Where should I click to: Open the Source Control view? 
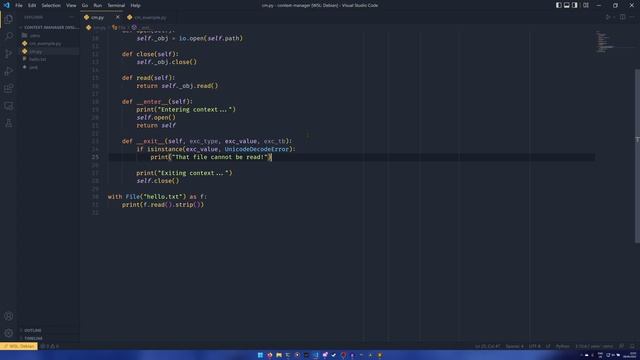tap(9, 53)
